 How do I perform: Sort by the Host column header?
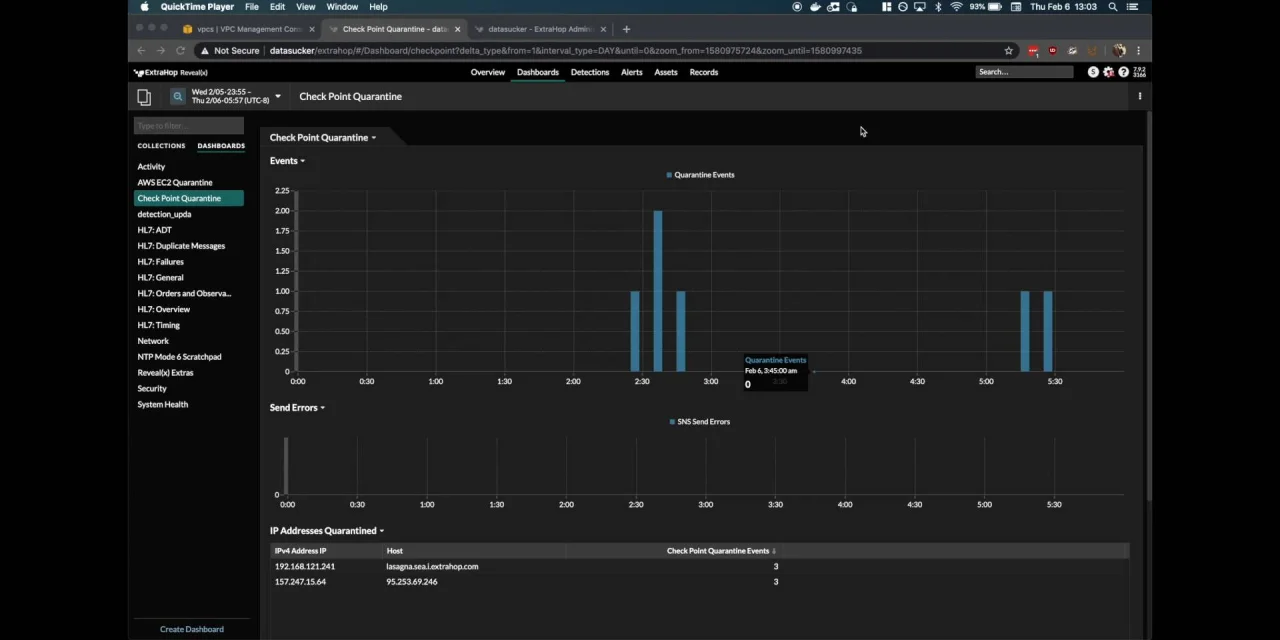click(x=395, y=551)
